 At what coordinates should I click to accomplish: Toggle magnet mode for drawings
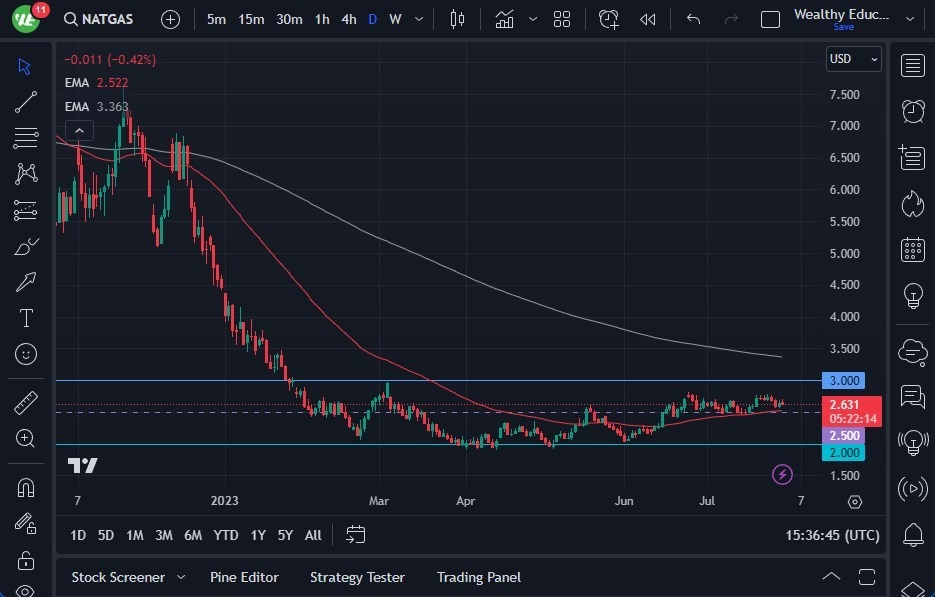[x=26, y=487]
